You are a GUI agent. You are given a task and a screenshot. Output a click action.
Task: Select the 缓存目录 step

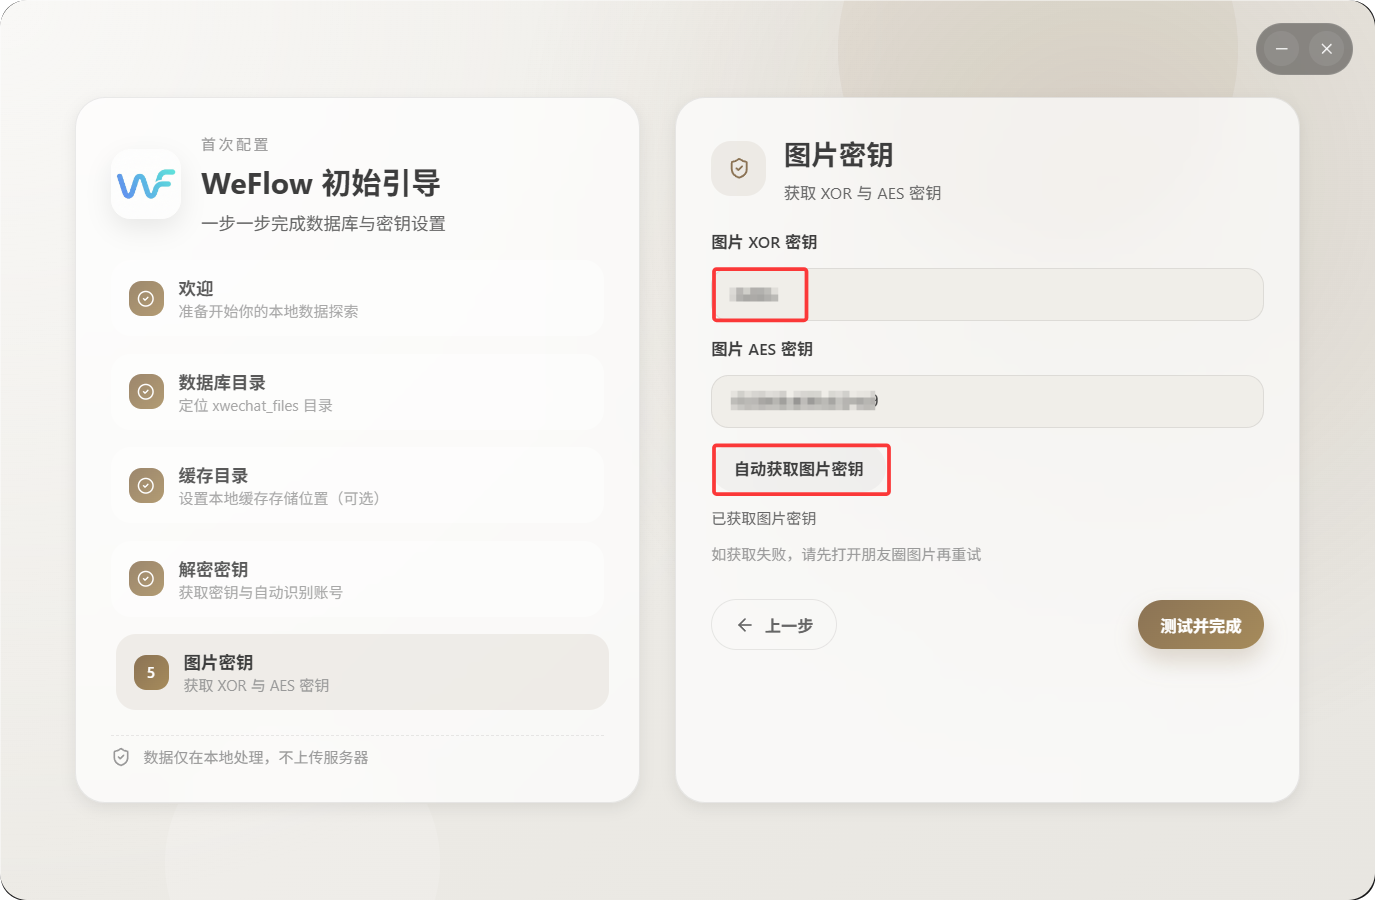click(x=360, y=485)
